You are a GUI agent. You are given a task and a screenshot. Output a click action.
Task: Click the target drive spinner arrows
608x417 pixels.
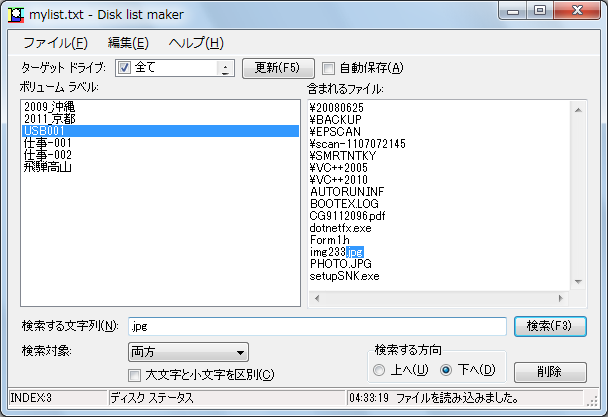coord(225,68)
